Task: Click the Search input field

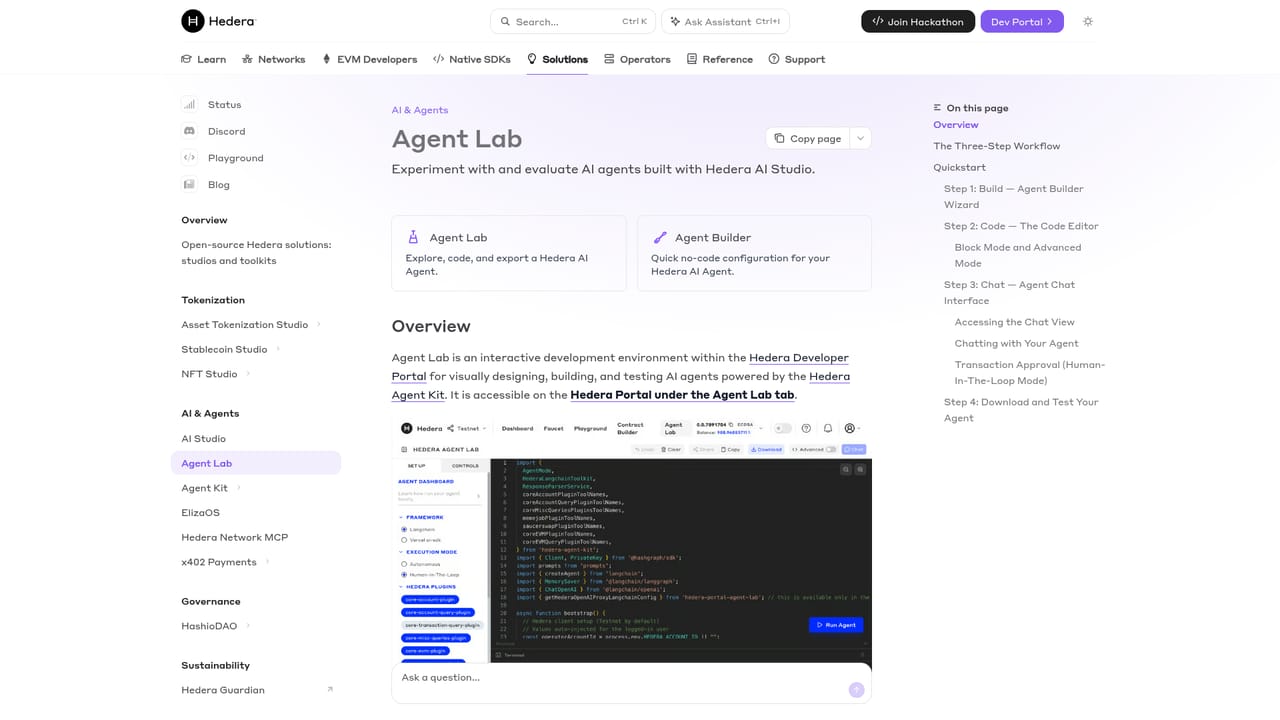Action: (574, 21)
